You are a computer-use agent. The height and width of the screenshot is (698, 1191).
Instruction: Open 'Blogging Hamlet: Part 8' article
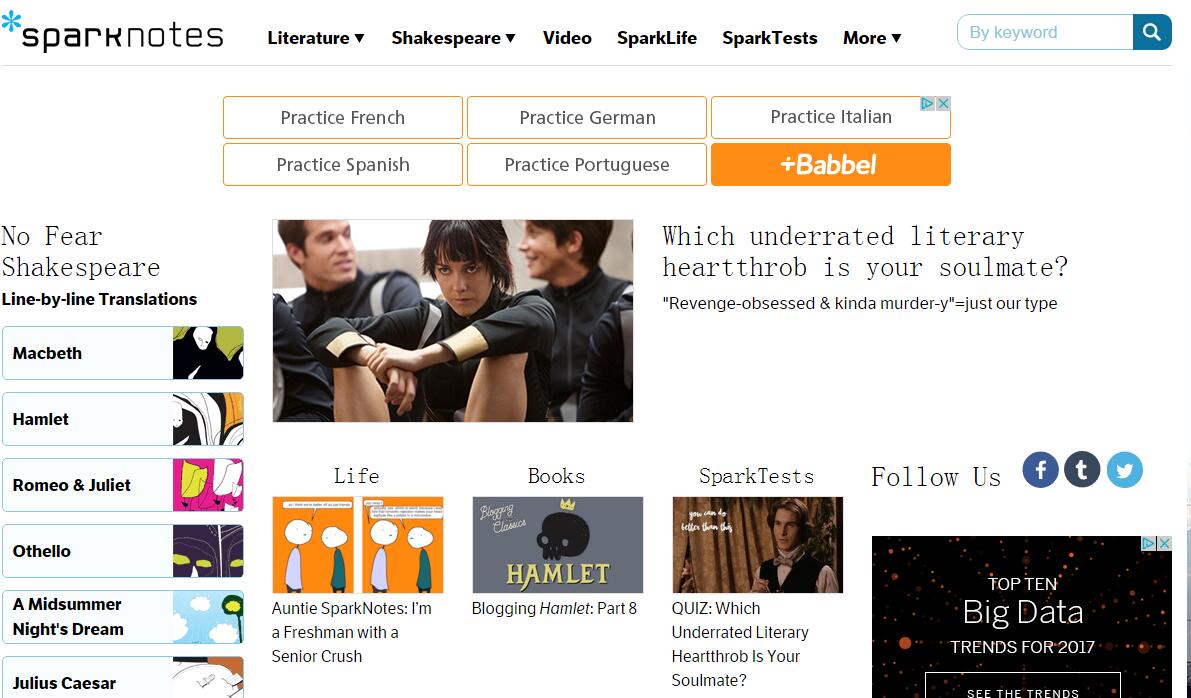point(554,608)
